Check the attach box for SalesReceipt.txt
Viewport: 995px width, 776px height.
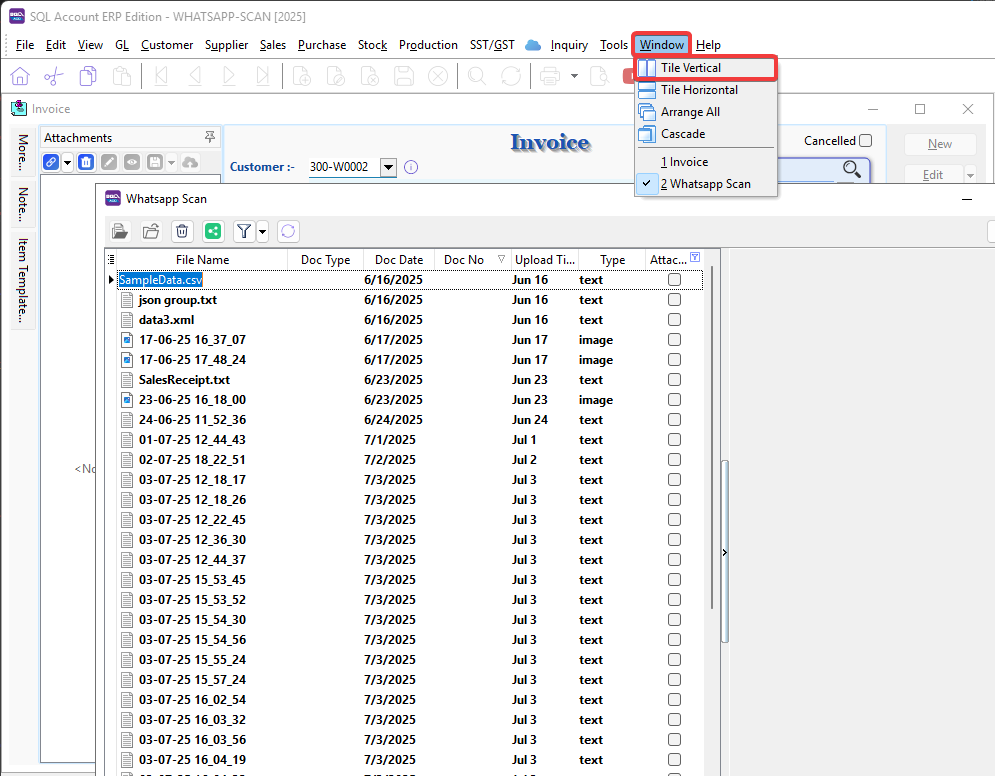click(674, 380)
